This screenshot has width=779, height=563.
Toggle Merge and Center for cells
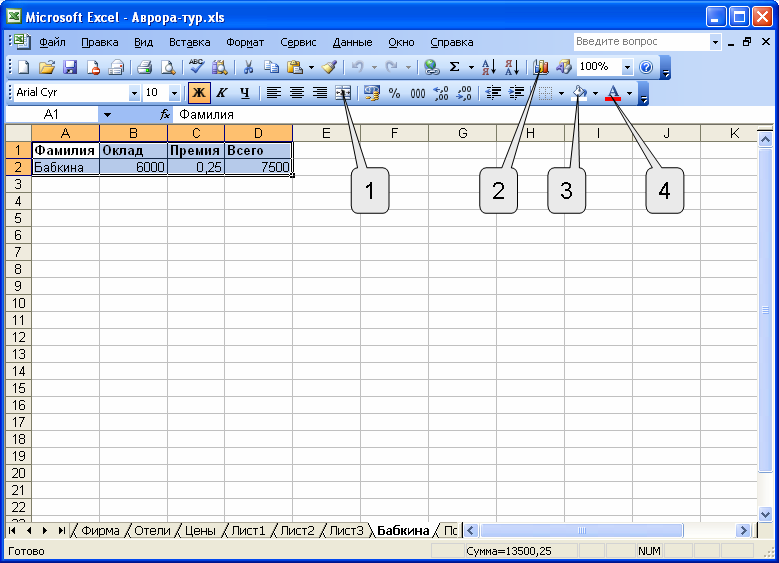click(x=343, y=92)
